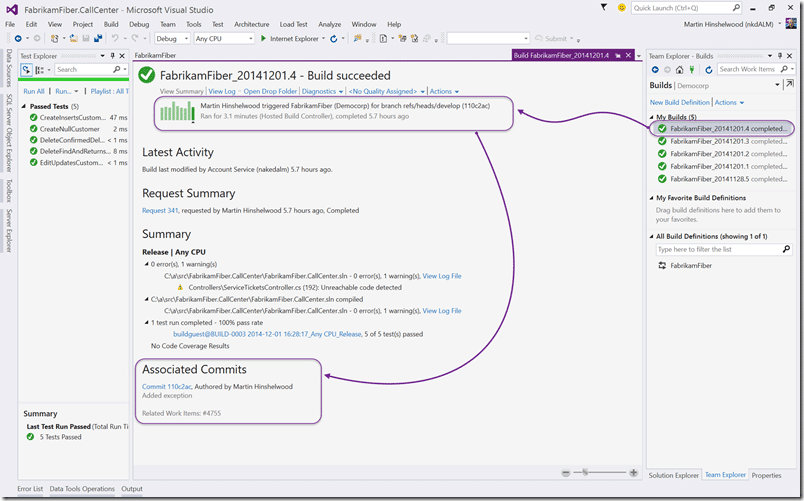Select the FabrikamFiber document tab
This screenshot has width=804, height=501.
155,55
